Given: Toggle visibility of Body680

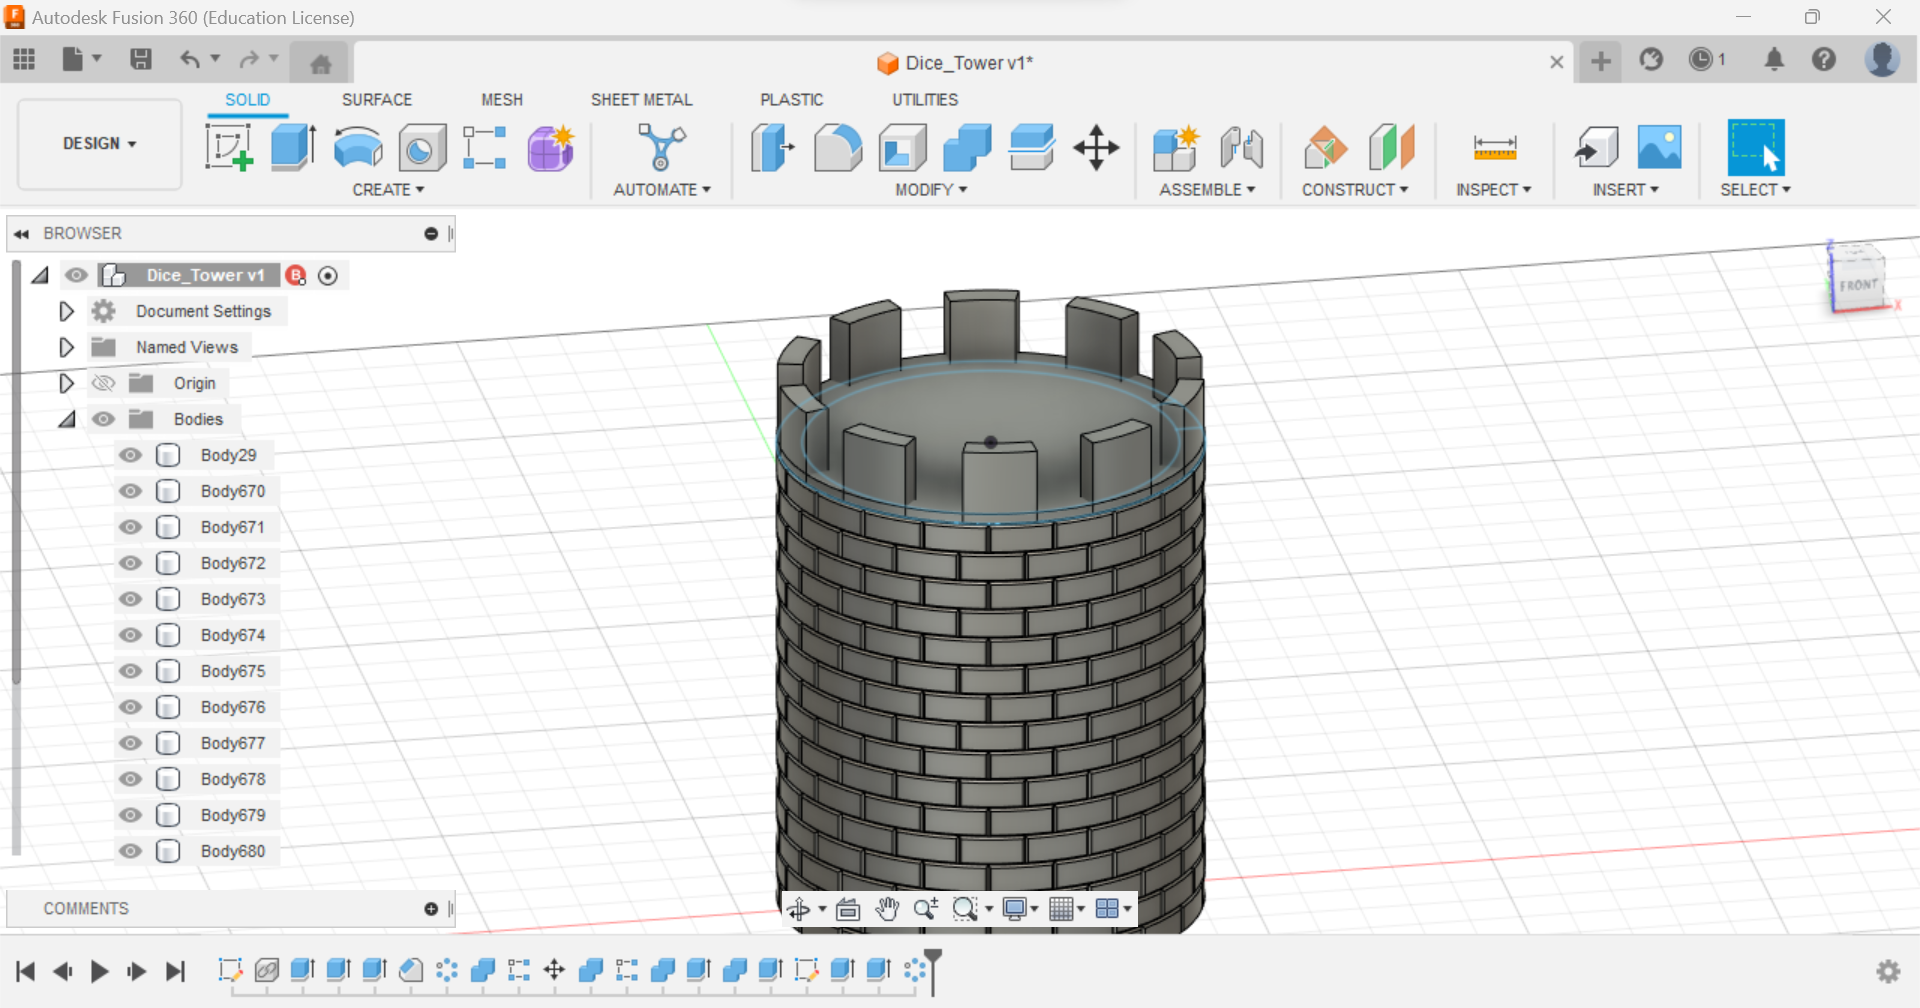Looking at the screenshot, I should (130, 851).
